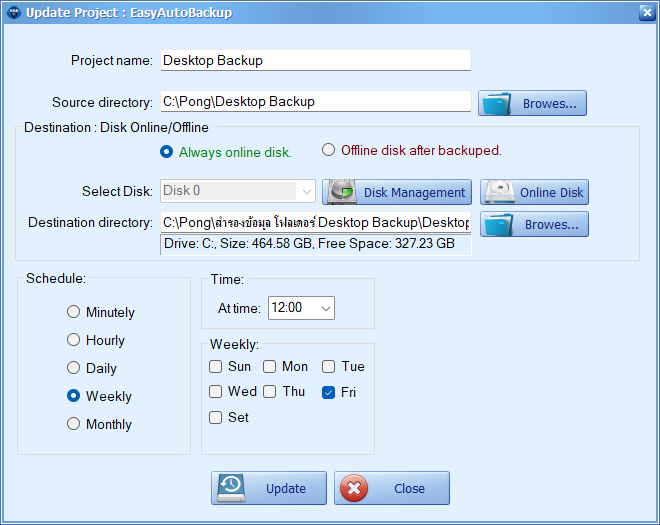The height and width of the screenshot is (525, 660).
Task: Uncheck the Fri checkbox
Action: pyautogui.click(x=328, y=392)
